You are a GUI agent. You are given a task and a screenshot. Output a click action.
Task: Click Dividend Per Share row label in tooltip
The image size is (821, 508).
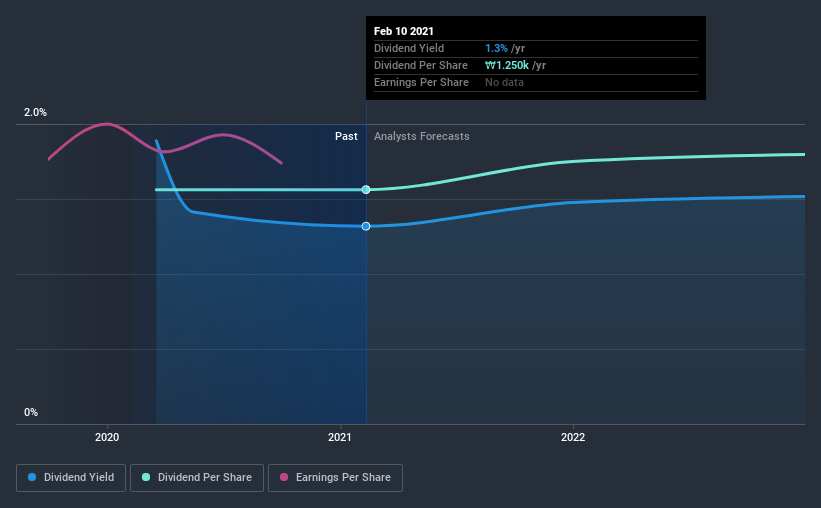point(420,65)
